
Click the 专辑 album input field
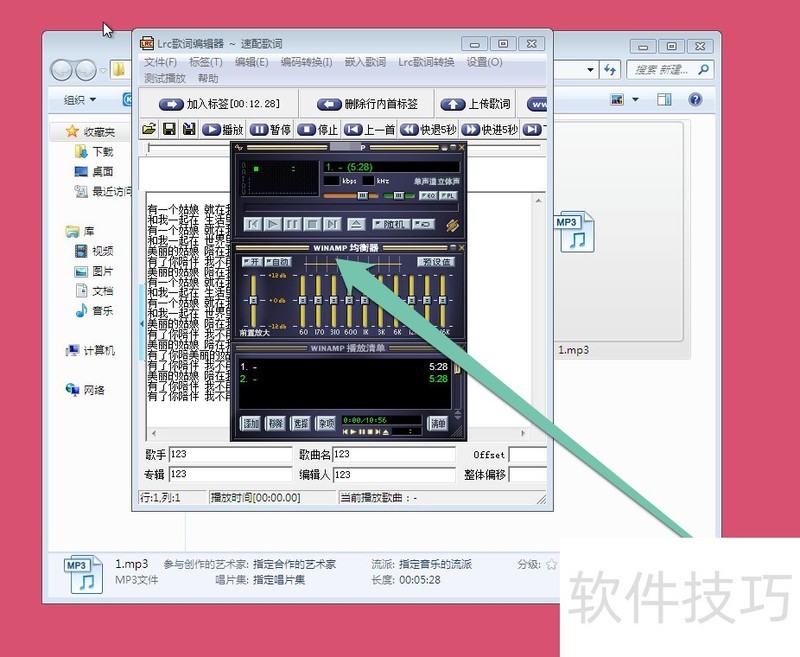click(x=230, y=474)
